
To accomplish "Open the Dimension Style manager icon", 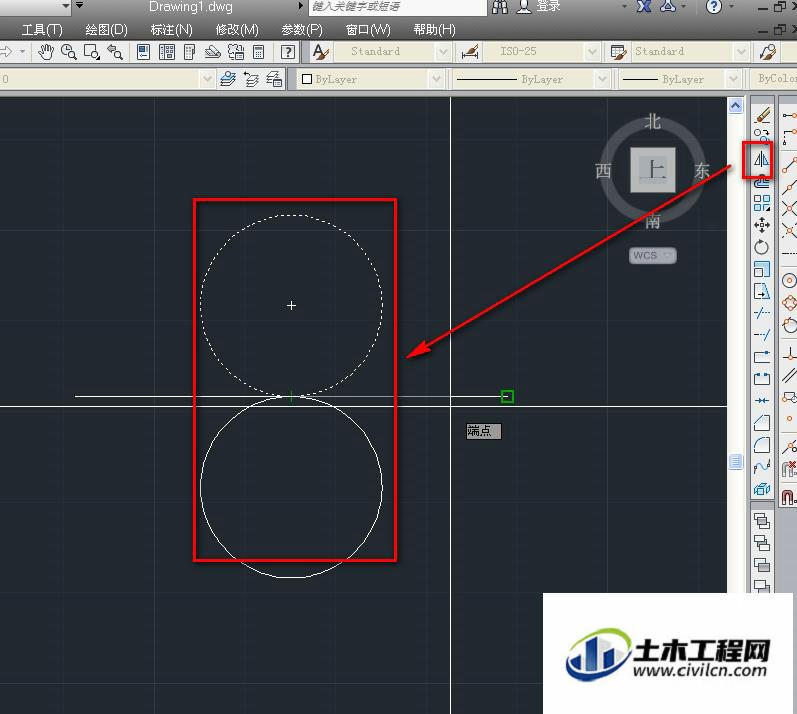I will coord(470,52).
